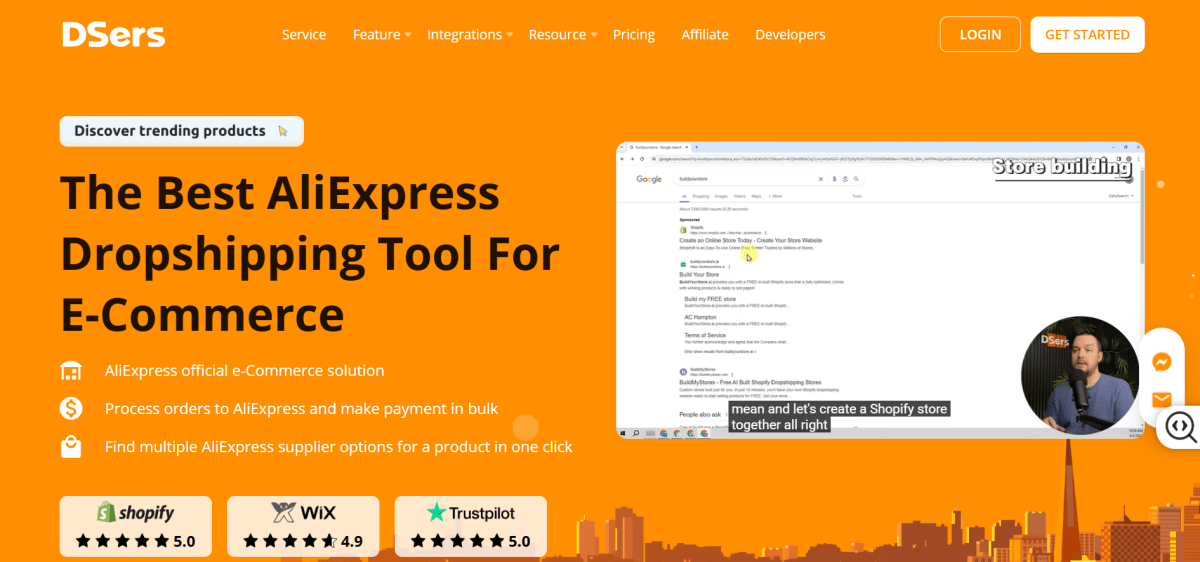Click the GET STARTED button

pos(1087,34)
